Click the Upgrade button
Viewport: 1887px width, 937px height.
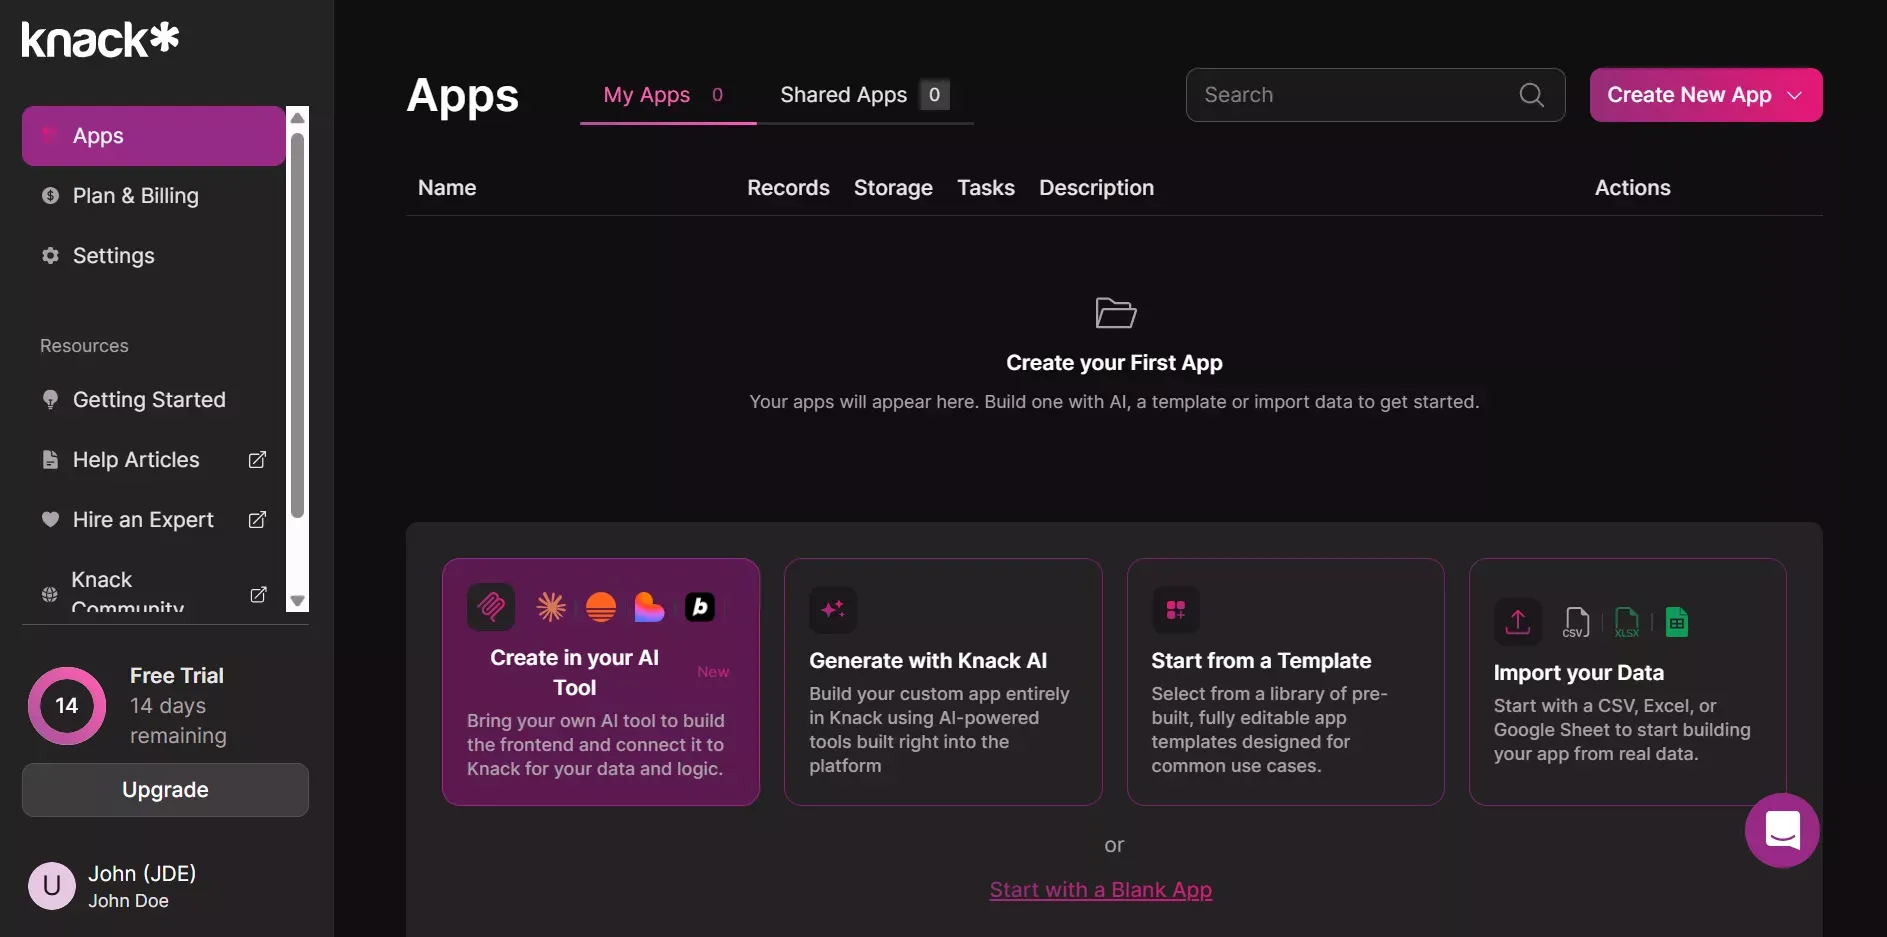(165, 790)
